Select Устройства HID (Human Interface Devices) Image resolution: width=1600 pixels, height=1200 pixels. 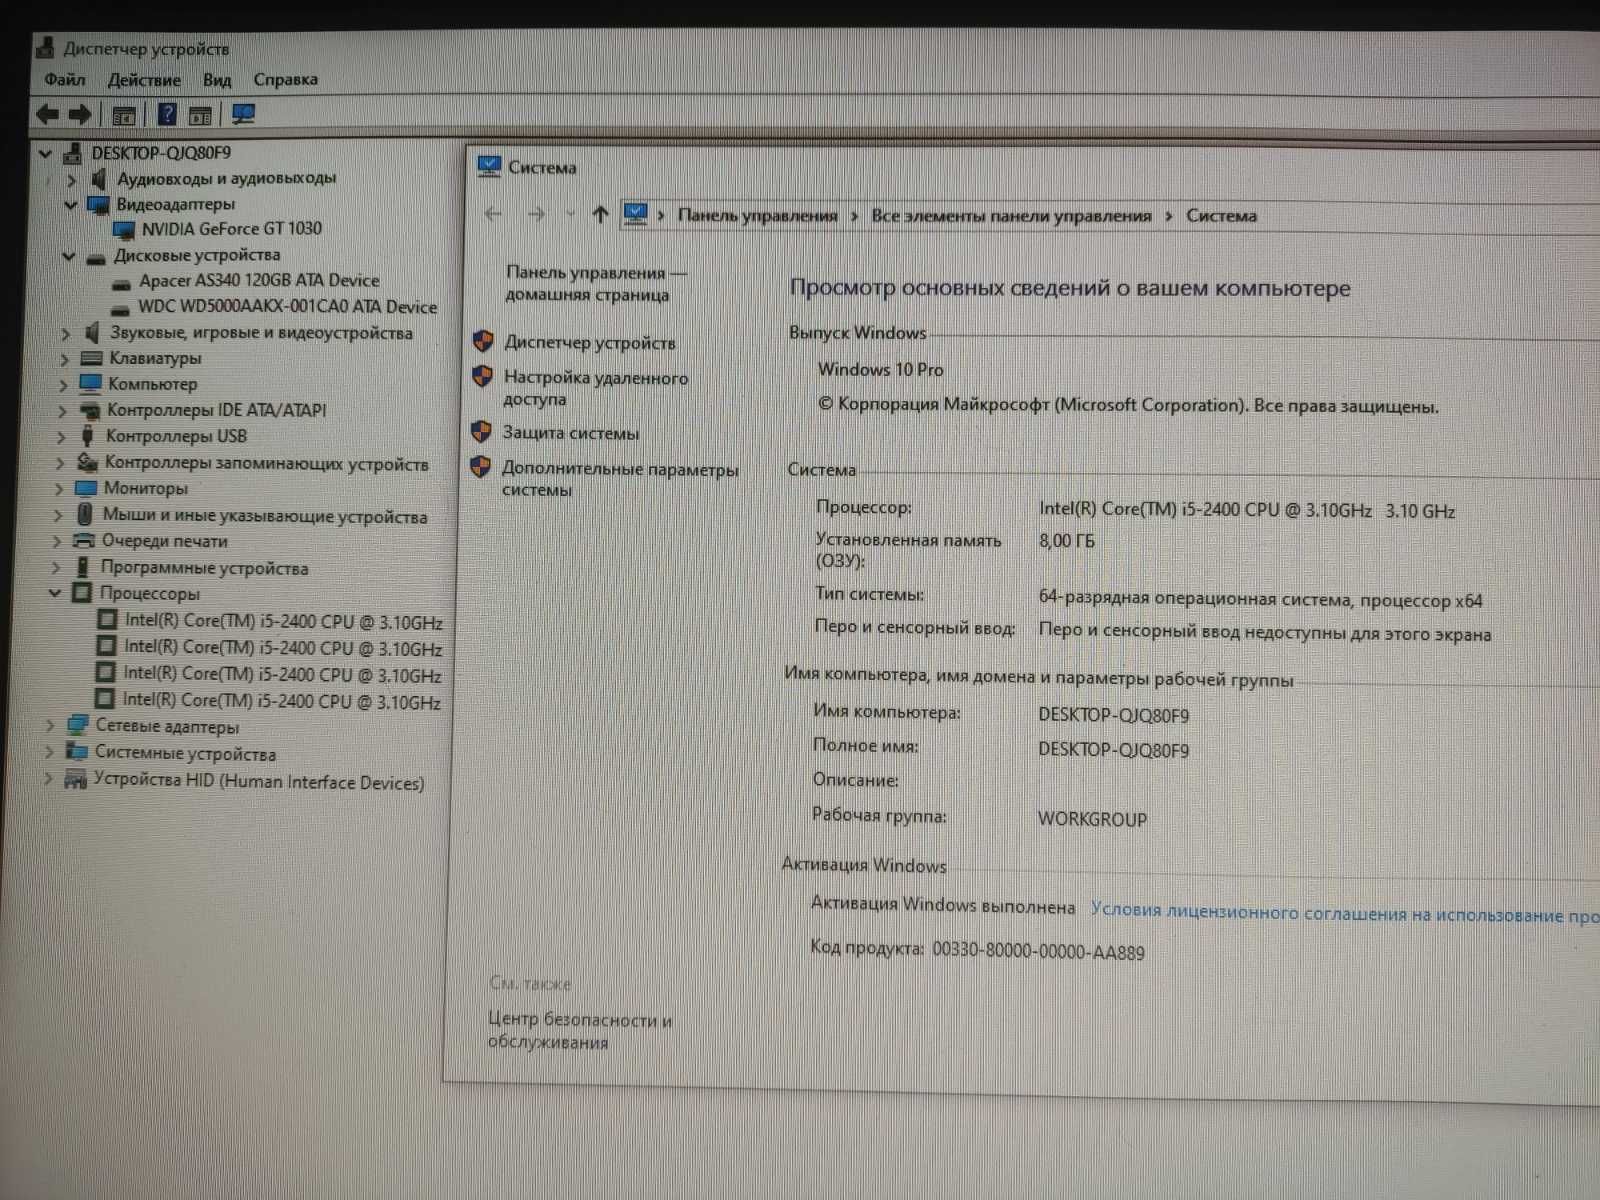(x=259, y=781)
